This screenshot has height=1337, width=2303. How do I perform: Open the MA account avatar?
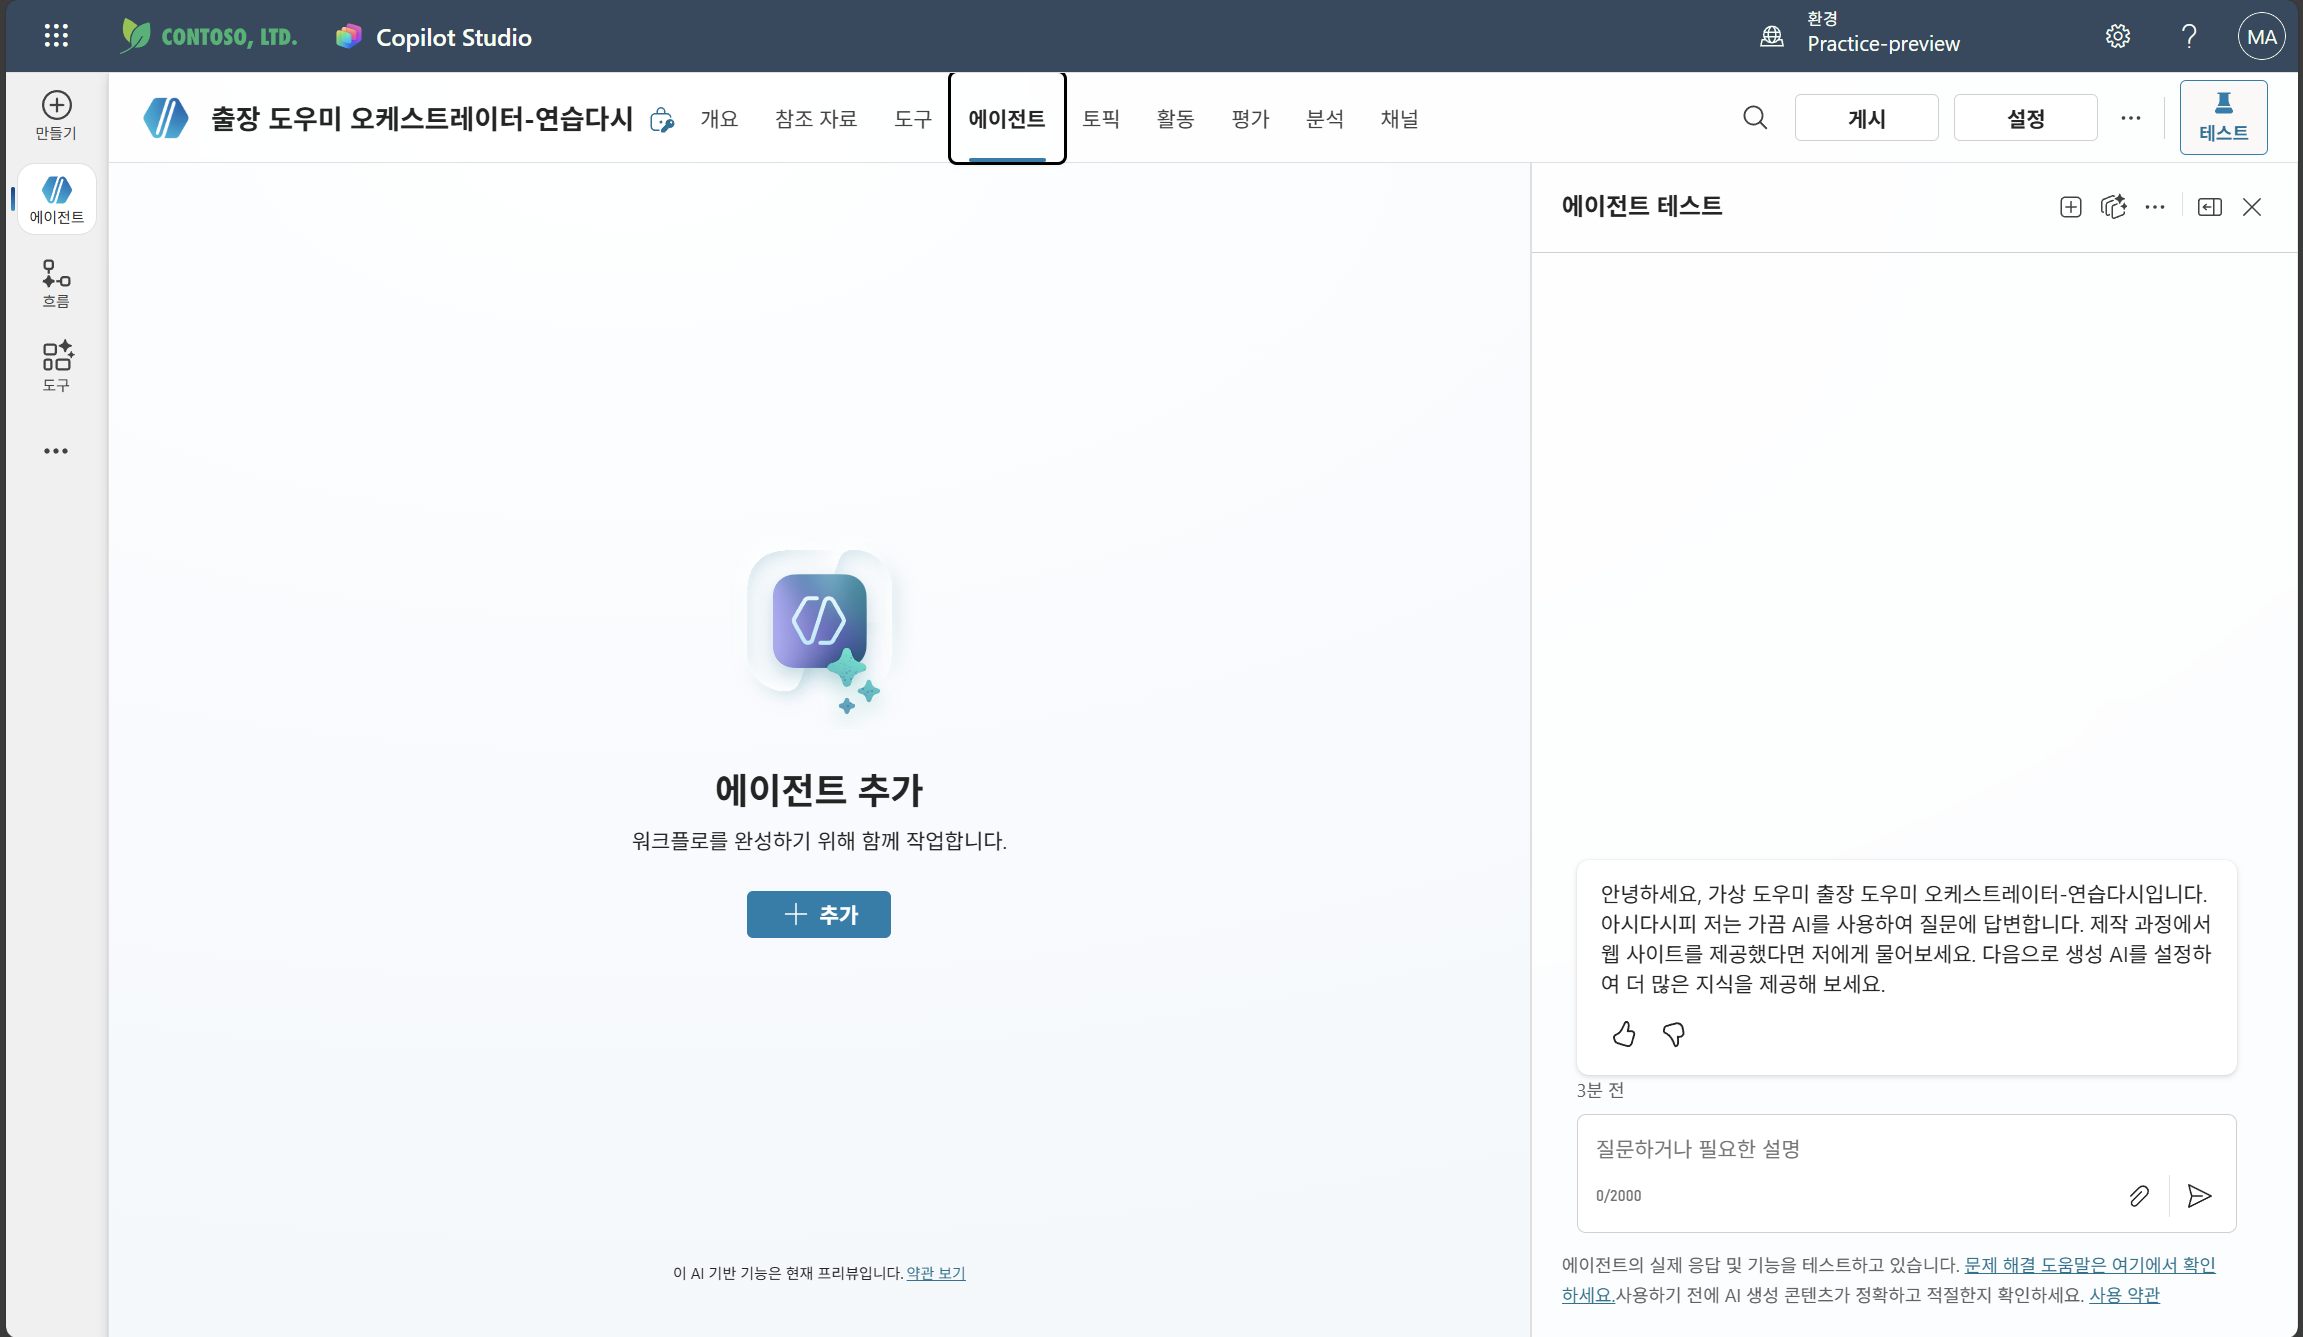point(2261,36)
